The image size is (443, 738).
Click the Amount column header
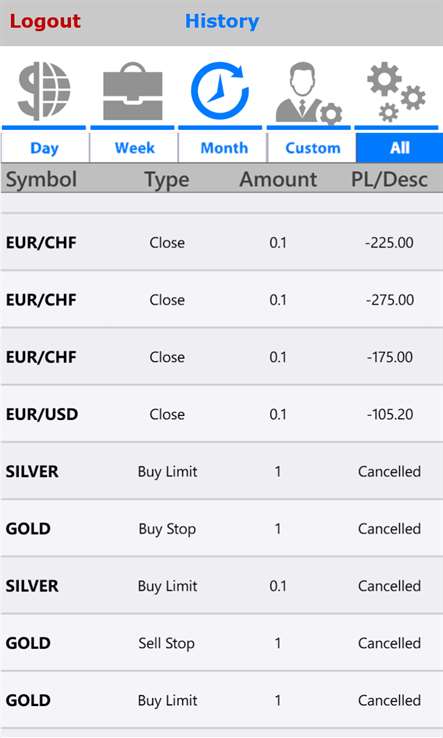(278, 179)
